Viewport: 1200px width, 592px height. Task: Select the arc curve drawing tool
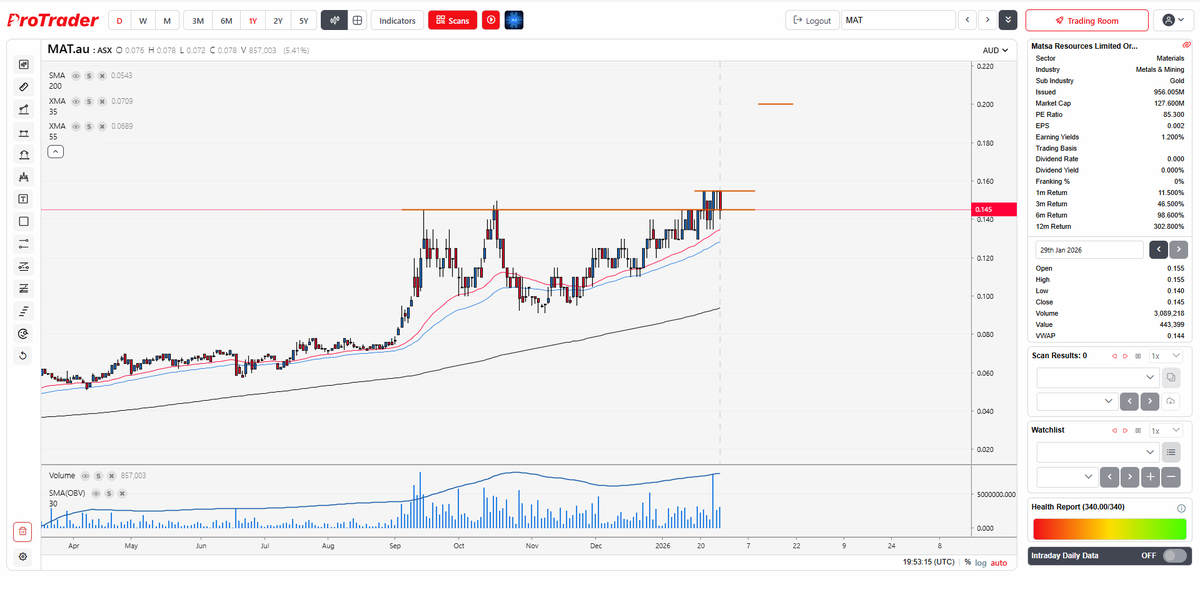point(23,155)
